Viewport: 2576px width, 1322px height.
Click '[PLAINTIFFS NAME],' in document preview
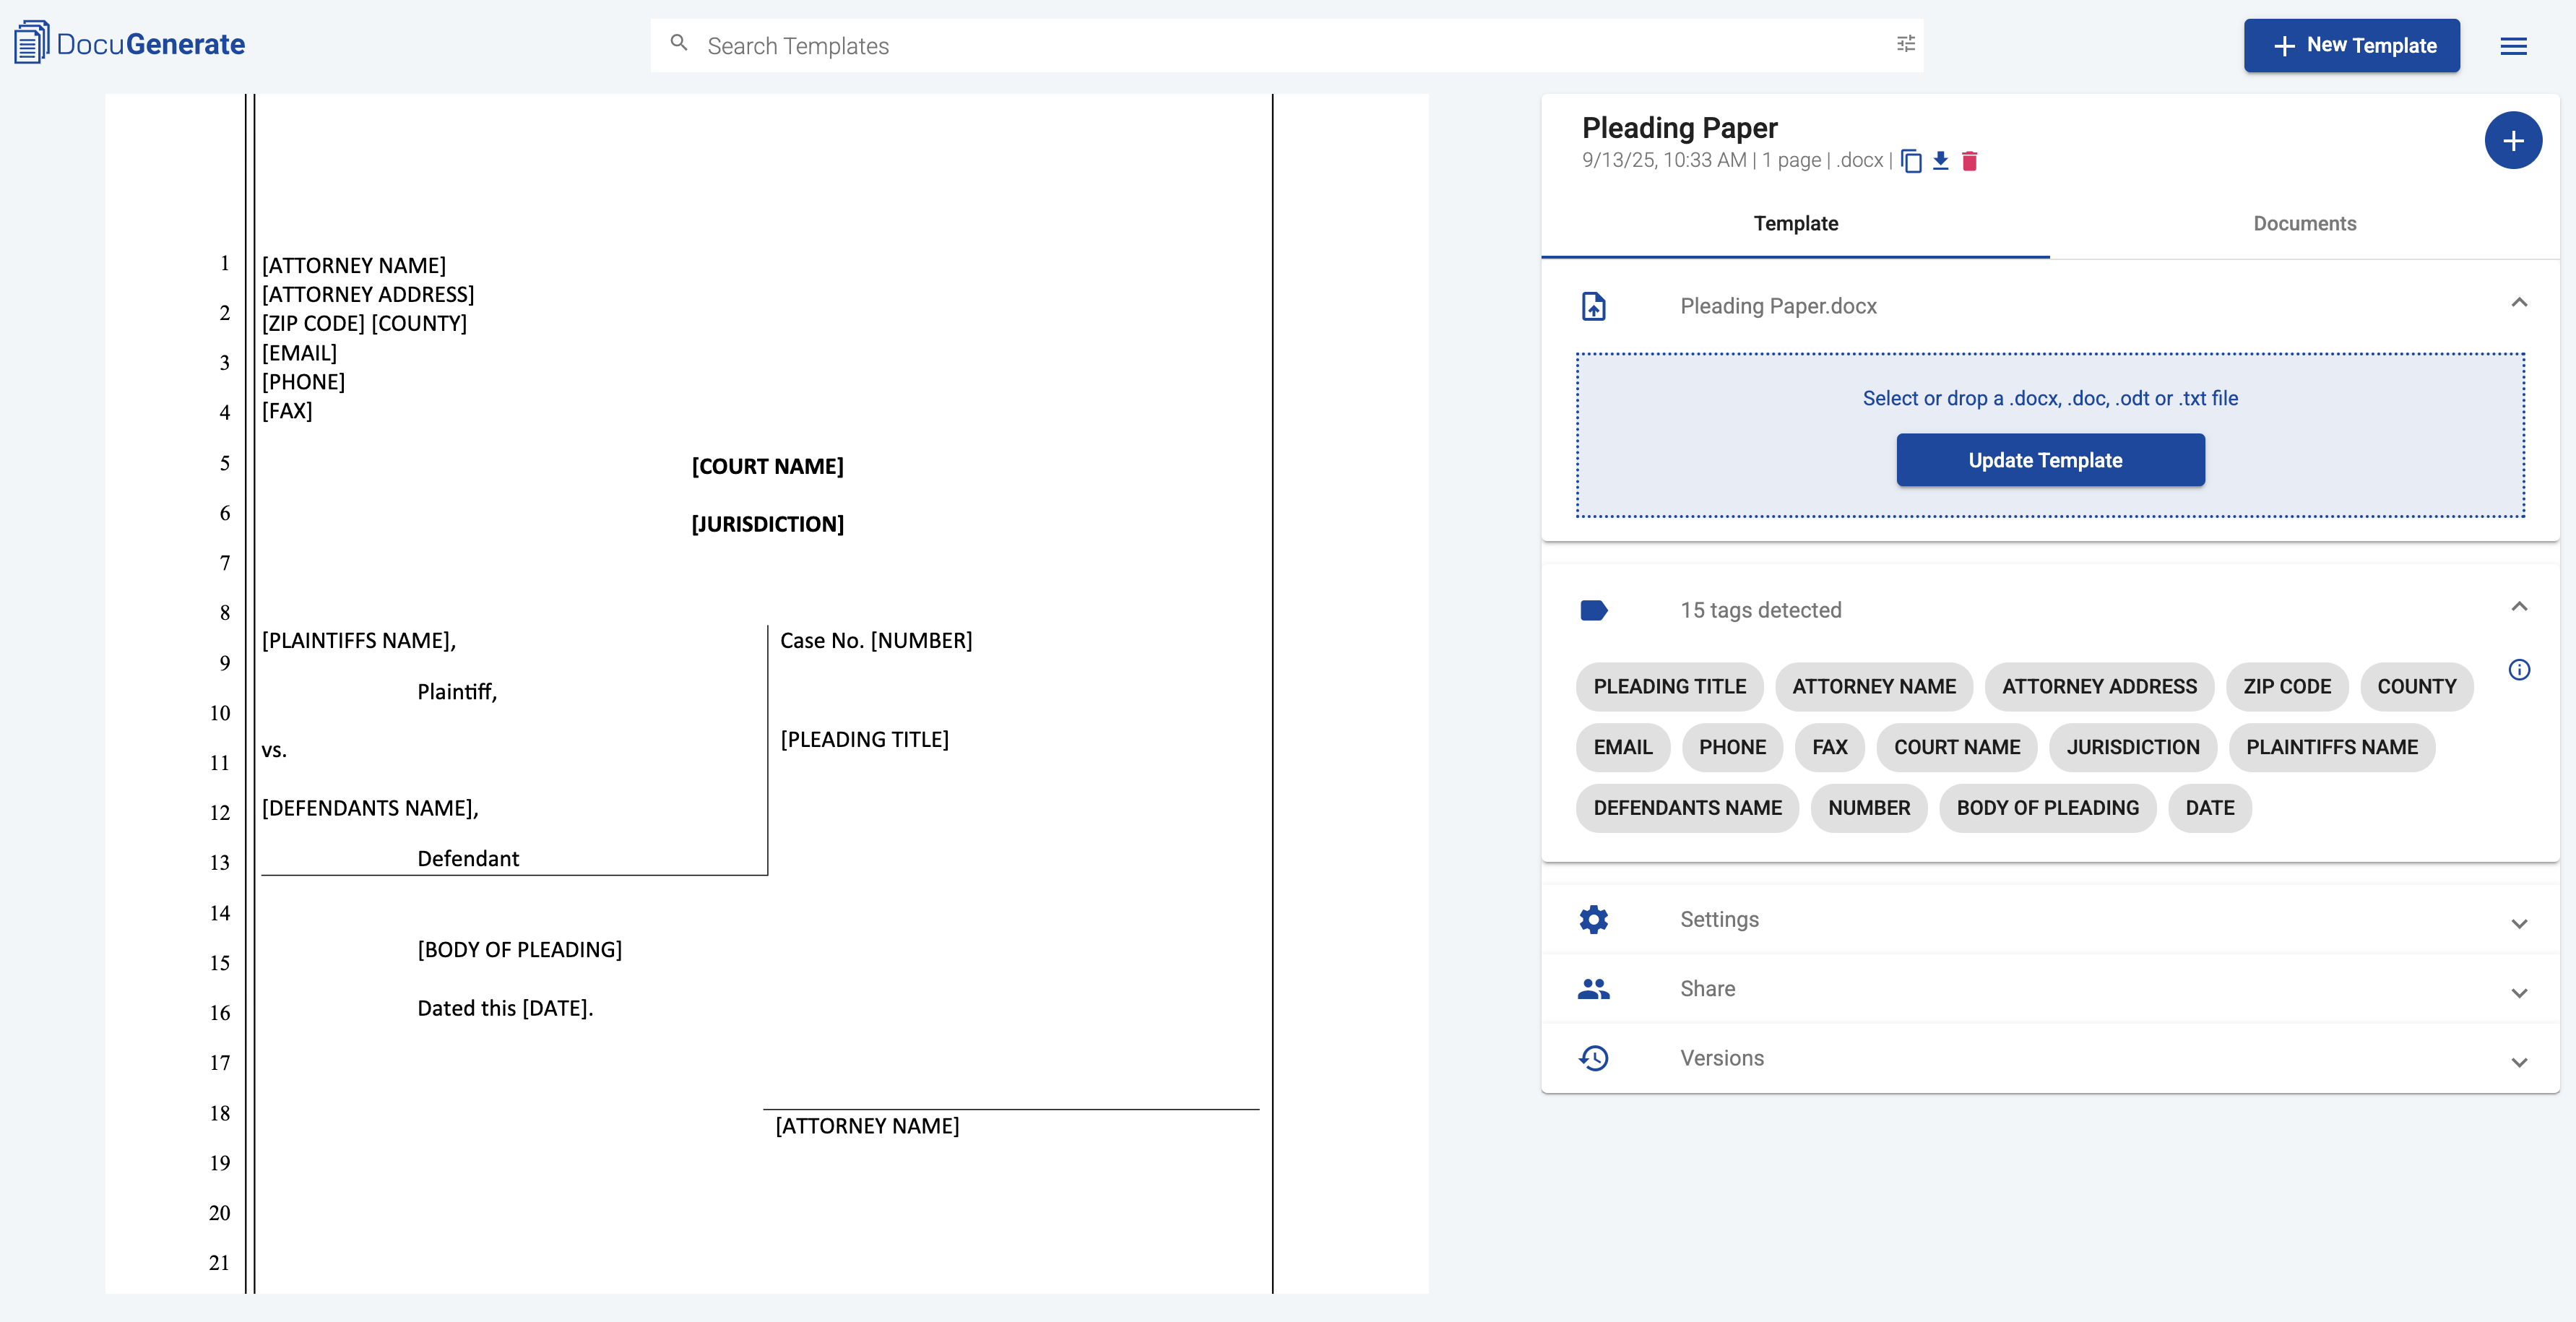click(358, 641)
